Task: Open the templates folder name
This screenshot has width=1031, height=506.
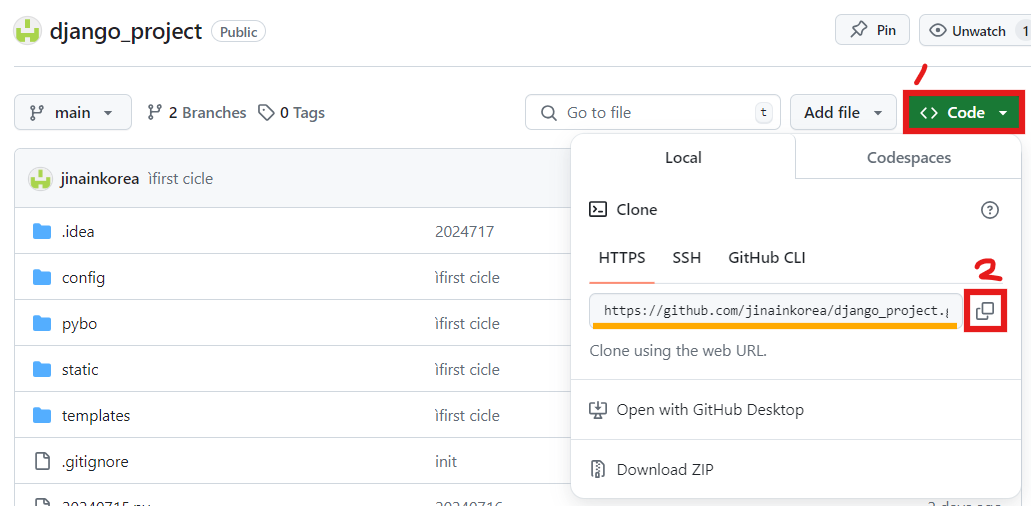Action: pos(96,415)
